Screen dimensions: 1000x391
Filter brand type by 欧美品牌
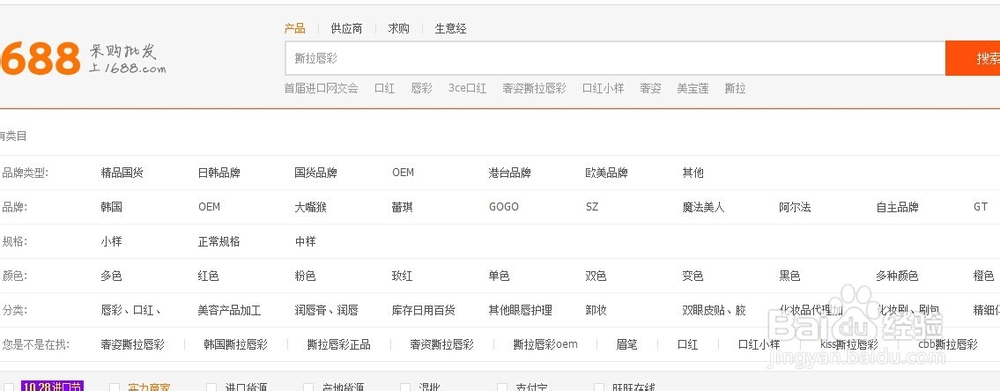pyautogui.click(x=607, y=173)
